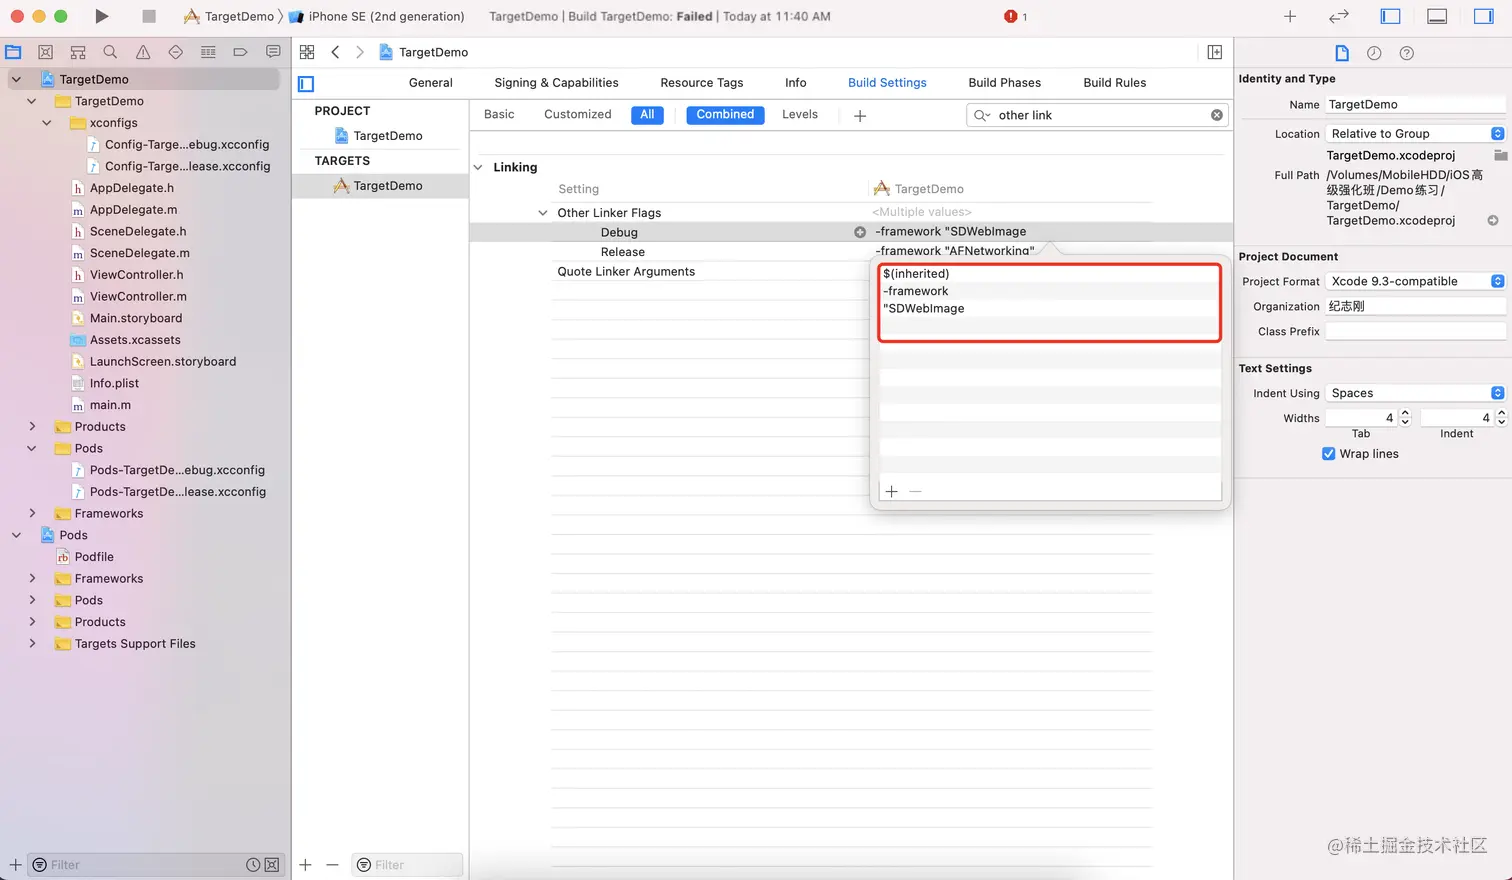The width and height of the screenshot is (1512, 880).
Task: Select the Quick Help inspector icon
Action: pyautogui.click(x=1407, y=53)
